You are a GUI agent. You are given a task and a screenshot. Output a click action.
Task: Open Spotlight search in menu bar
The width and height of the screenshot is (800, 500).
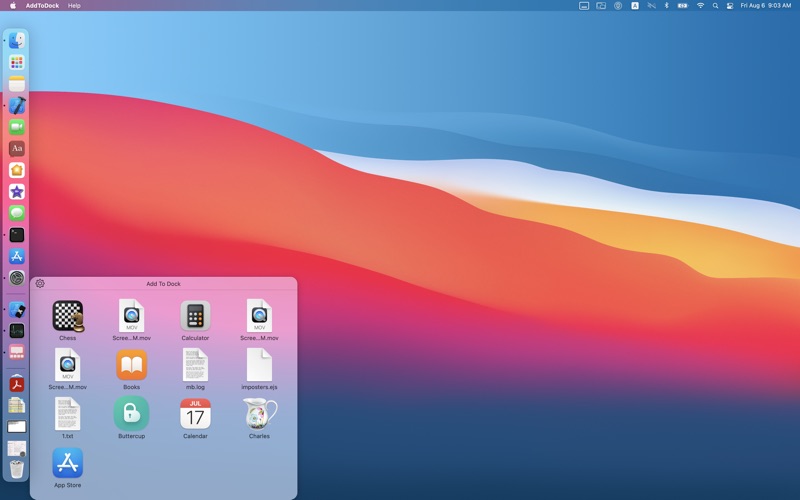tap(715, 6)
